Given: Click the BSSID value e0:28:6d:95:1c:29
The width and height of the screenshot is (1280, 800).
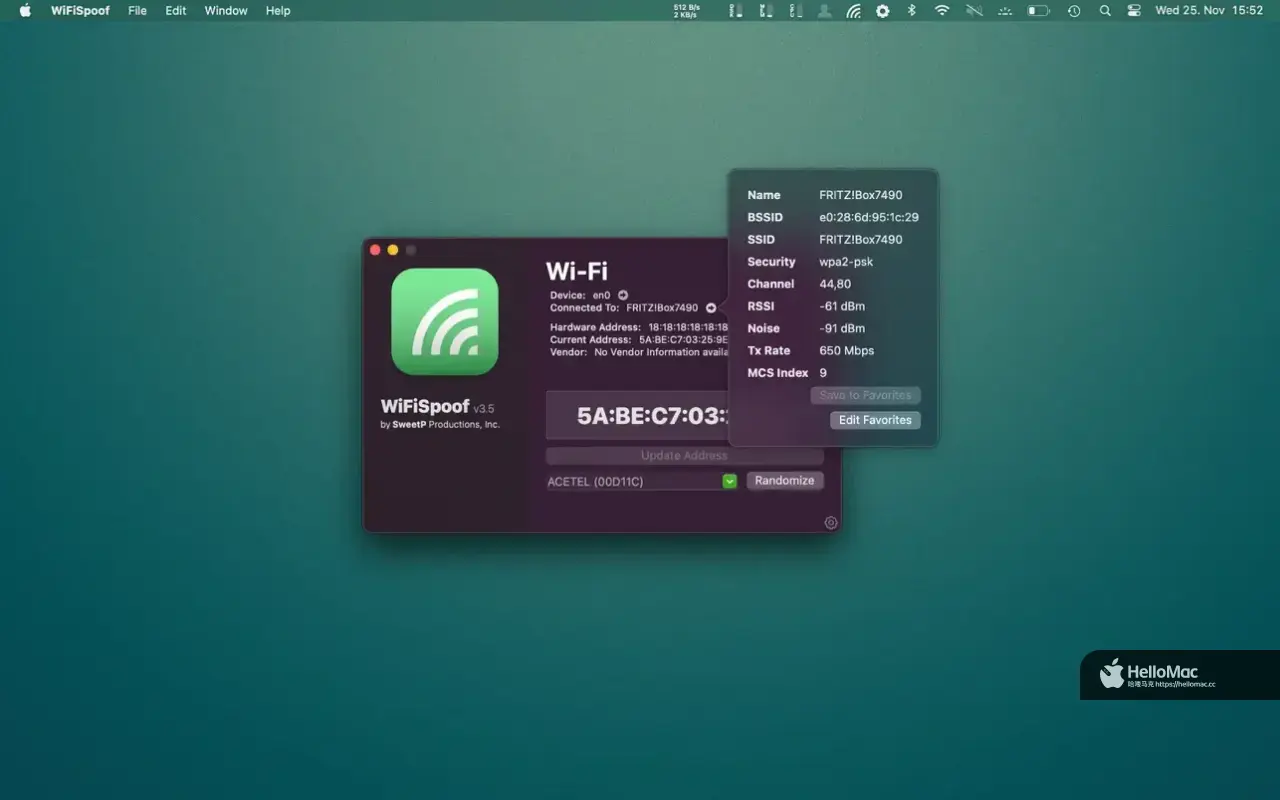Looking at the screenshot, I should pos(869,217).
